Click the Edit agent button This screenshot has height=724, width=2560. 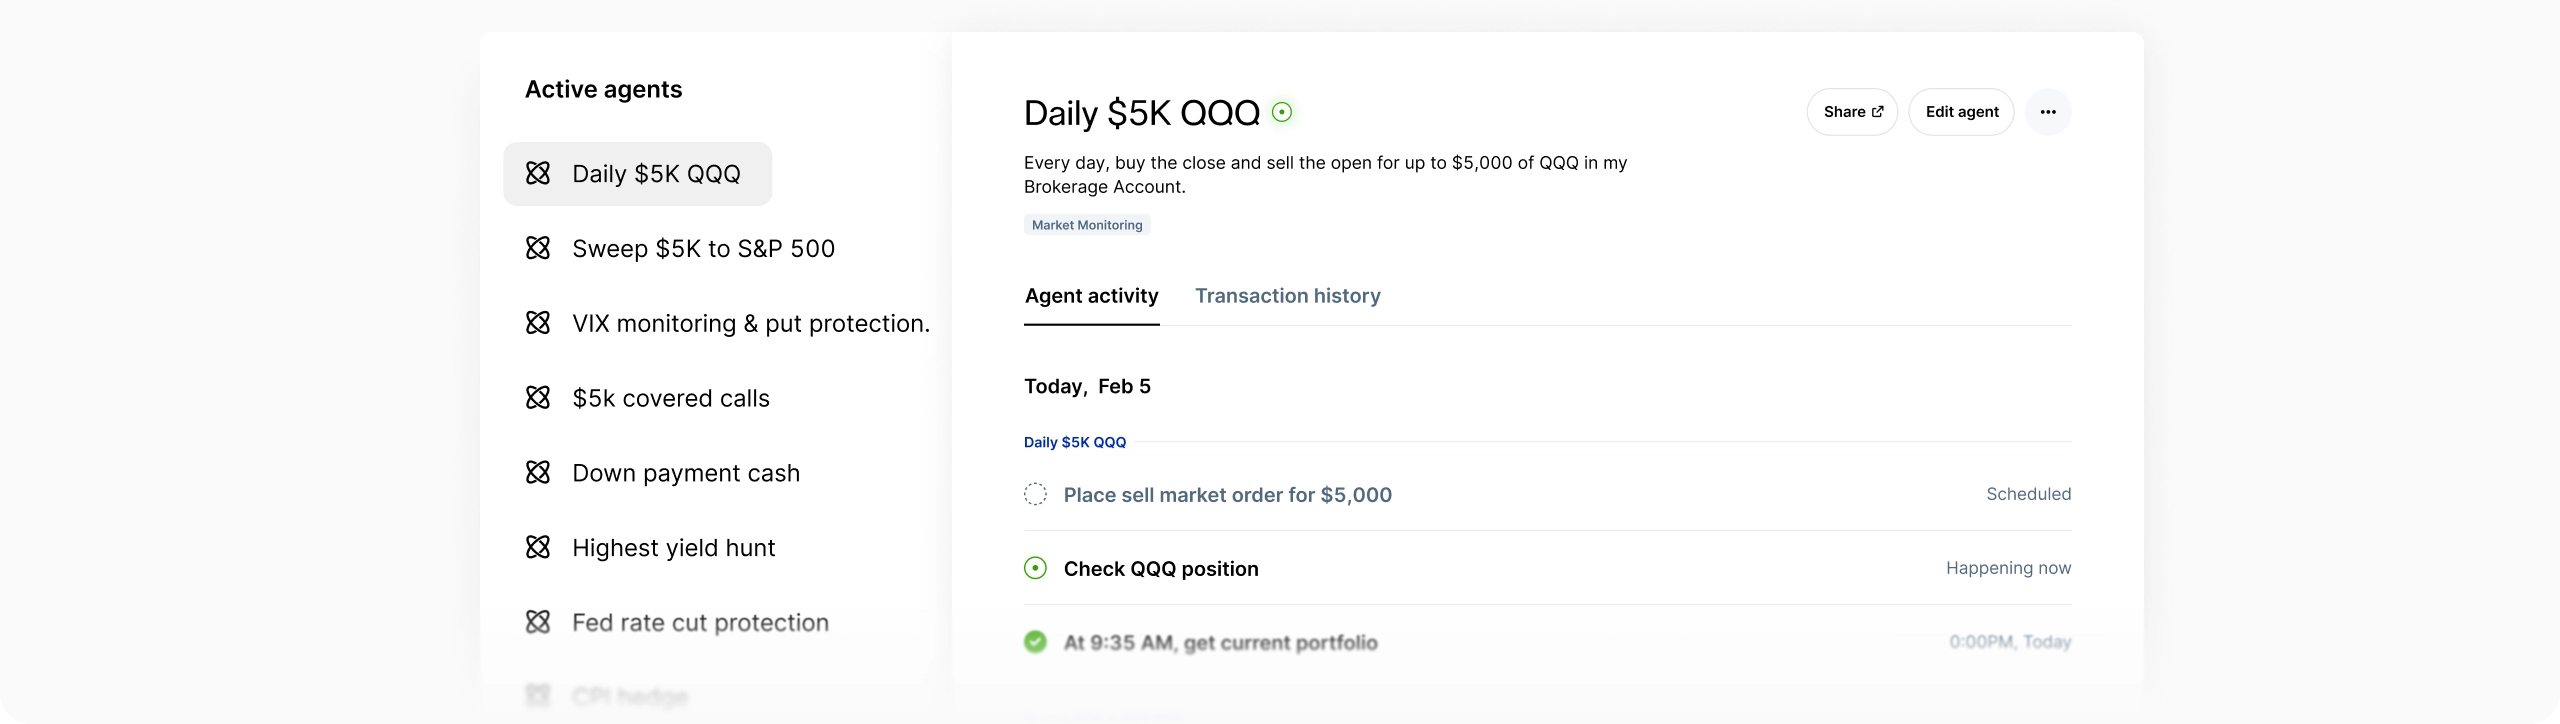[x=1962, y=112]
